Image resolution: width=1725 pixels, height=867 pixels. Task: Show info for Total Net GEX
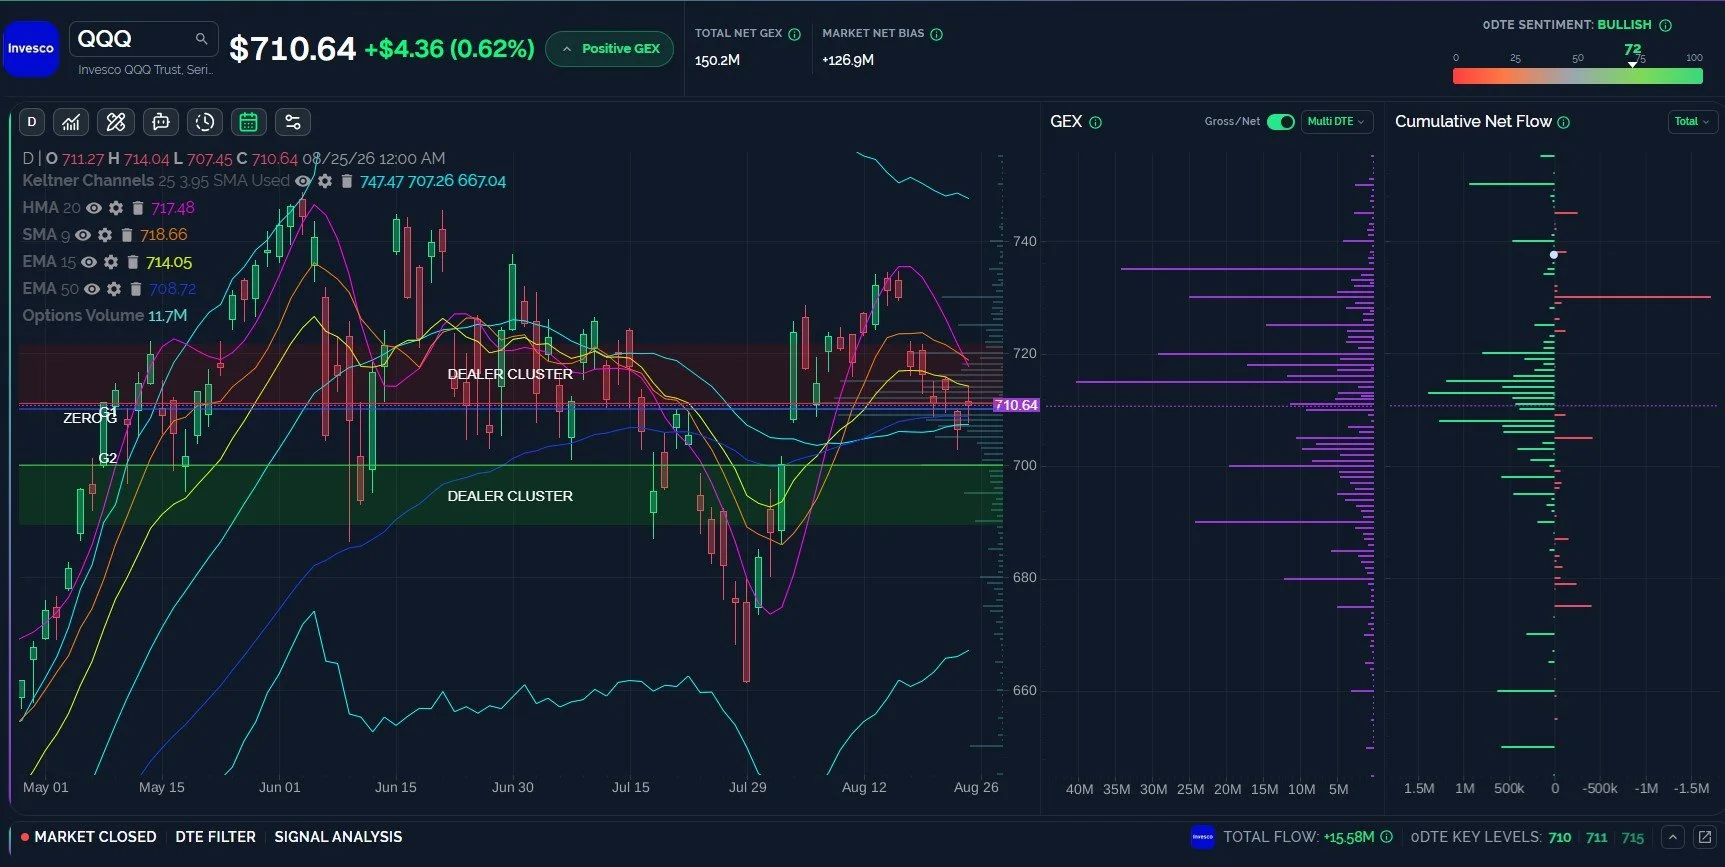(x=795, y=34)
